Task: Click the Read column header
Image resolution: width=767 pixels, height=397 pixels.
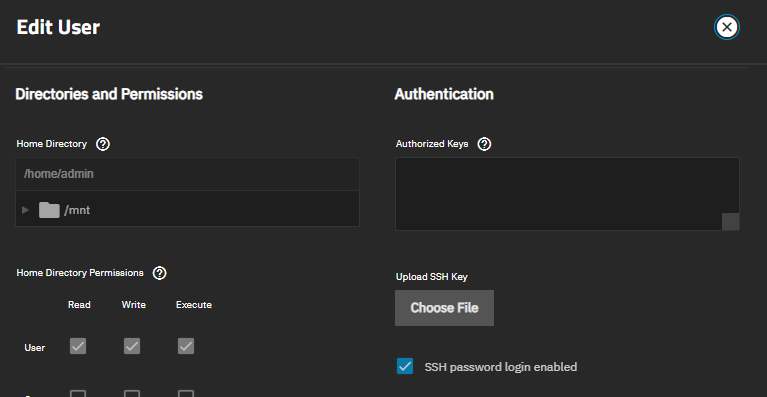Action: tap(79, 305)
